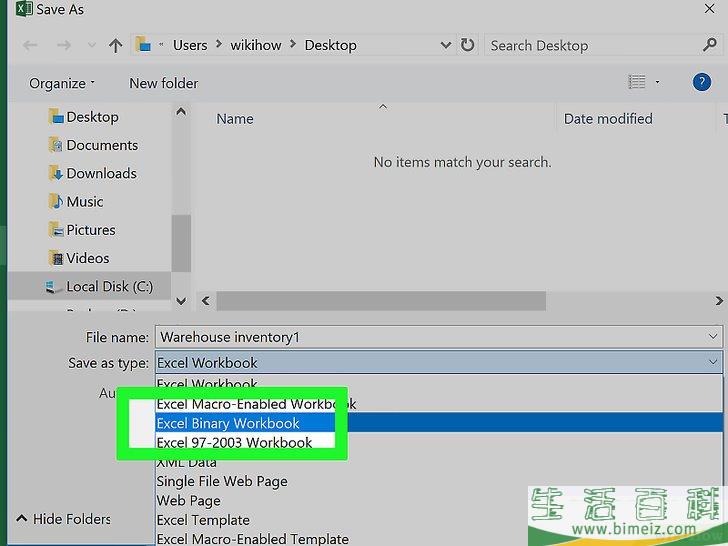
Task: Click the Up one level arrow
Action: [116, 45]
